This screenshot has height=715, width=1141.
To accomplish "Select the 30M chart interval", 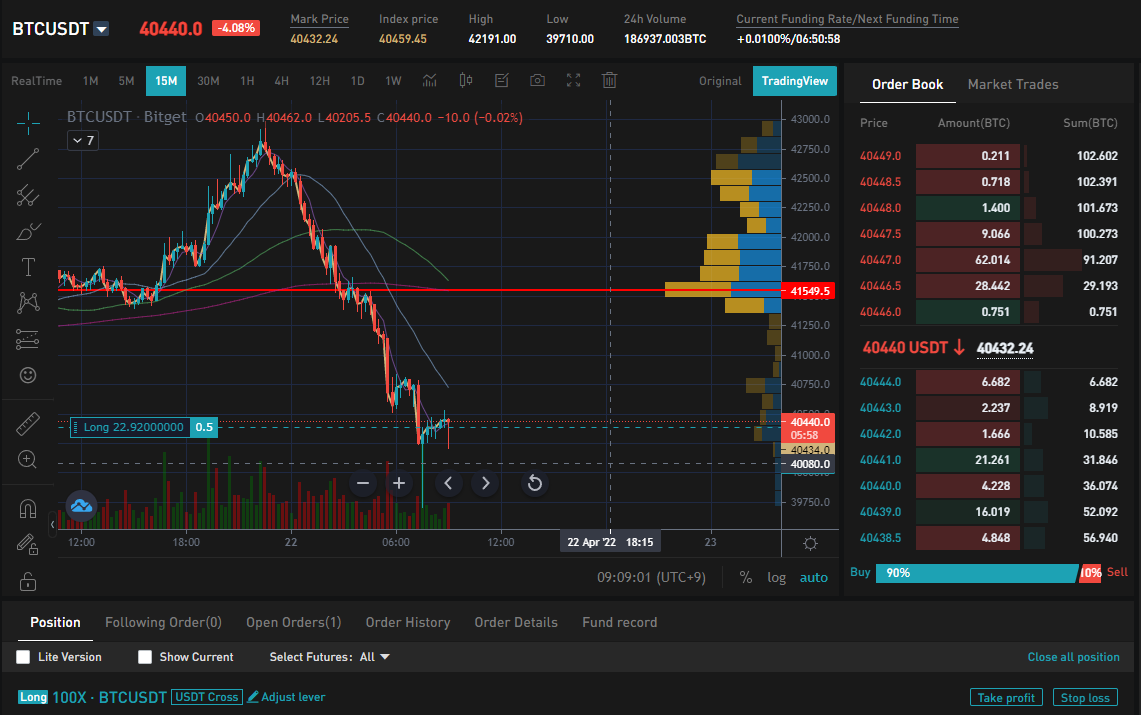I will coord(208,81).
